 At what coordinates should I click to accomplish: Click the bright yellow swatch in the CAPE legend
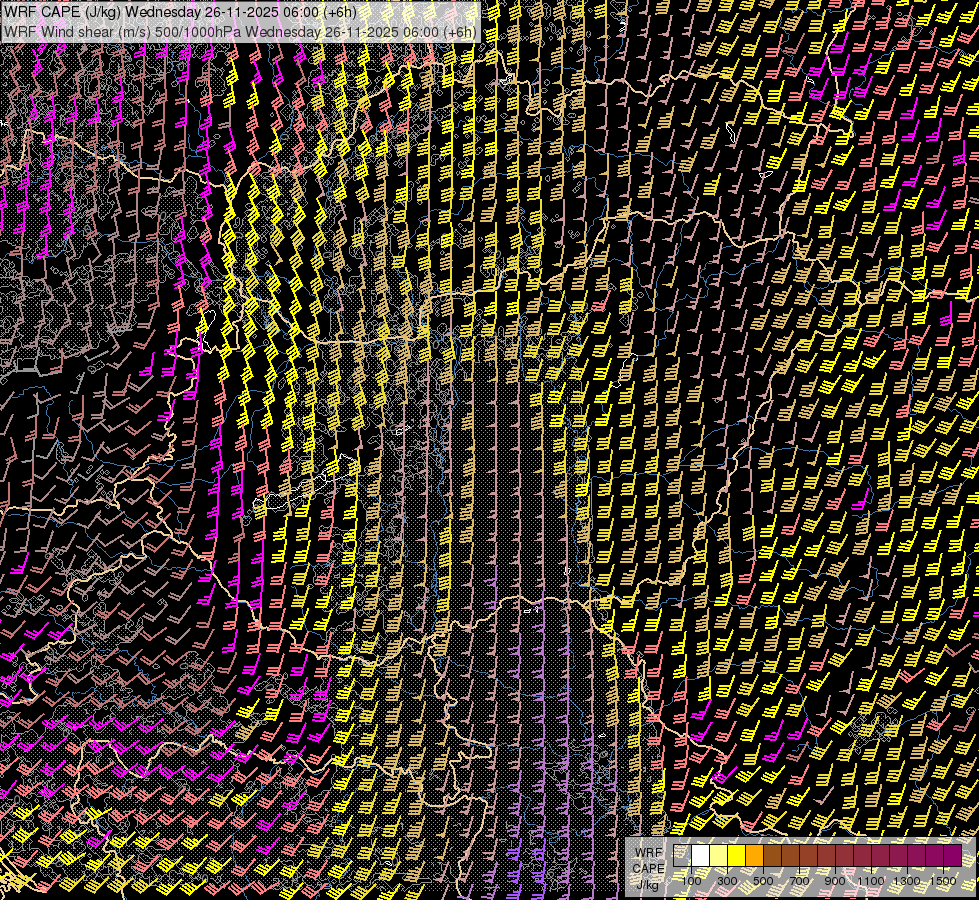pos(737,855)
